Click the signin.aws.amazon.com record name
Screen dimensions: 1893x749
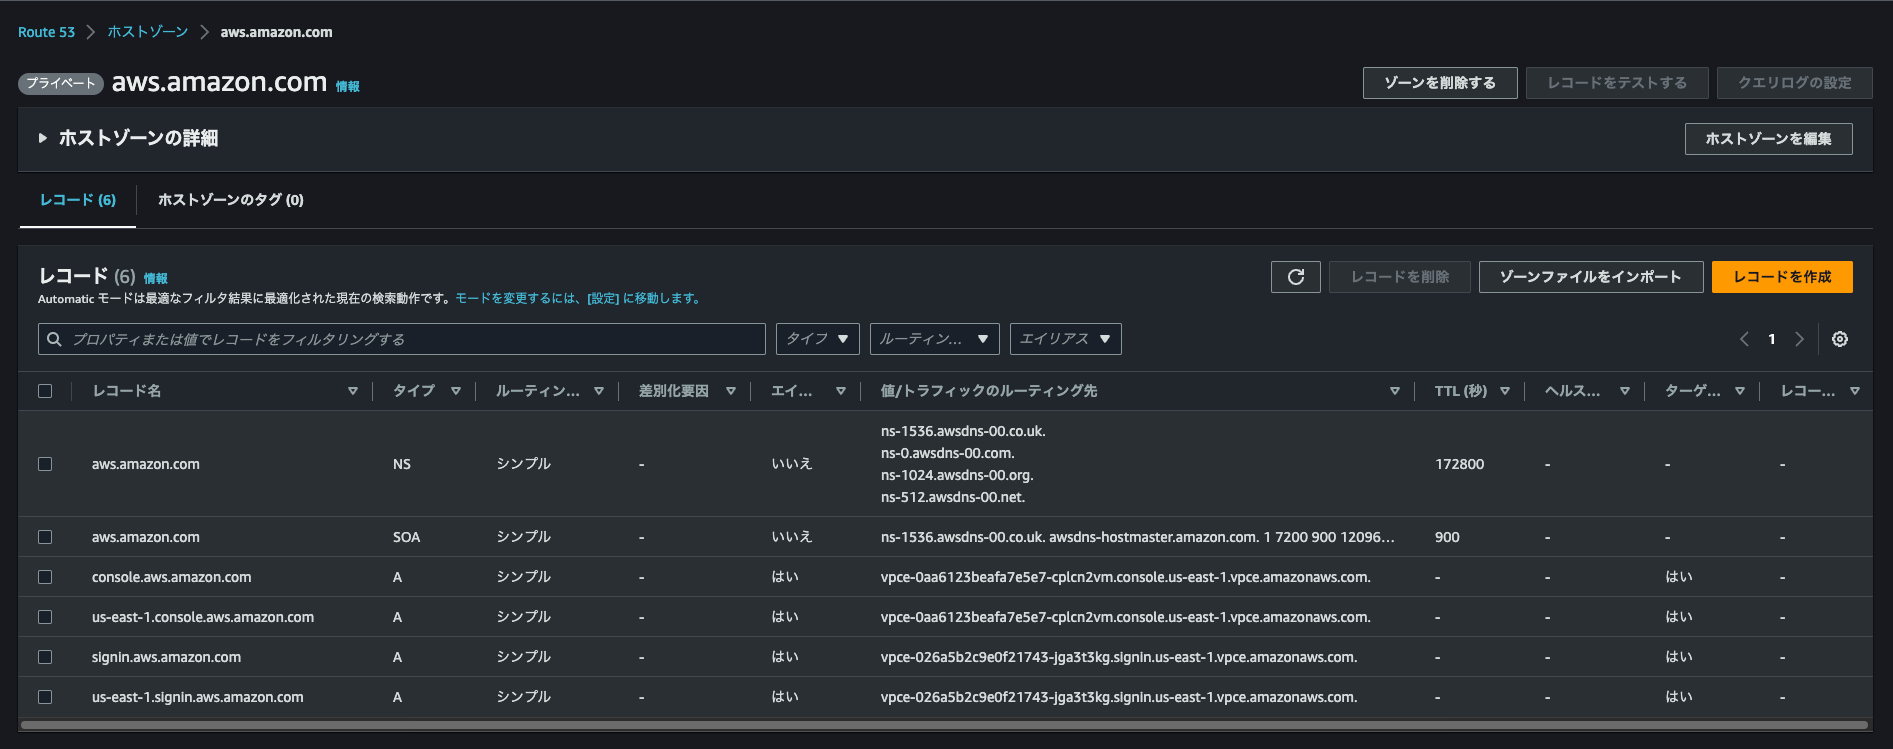[x=166, y=657]
